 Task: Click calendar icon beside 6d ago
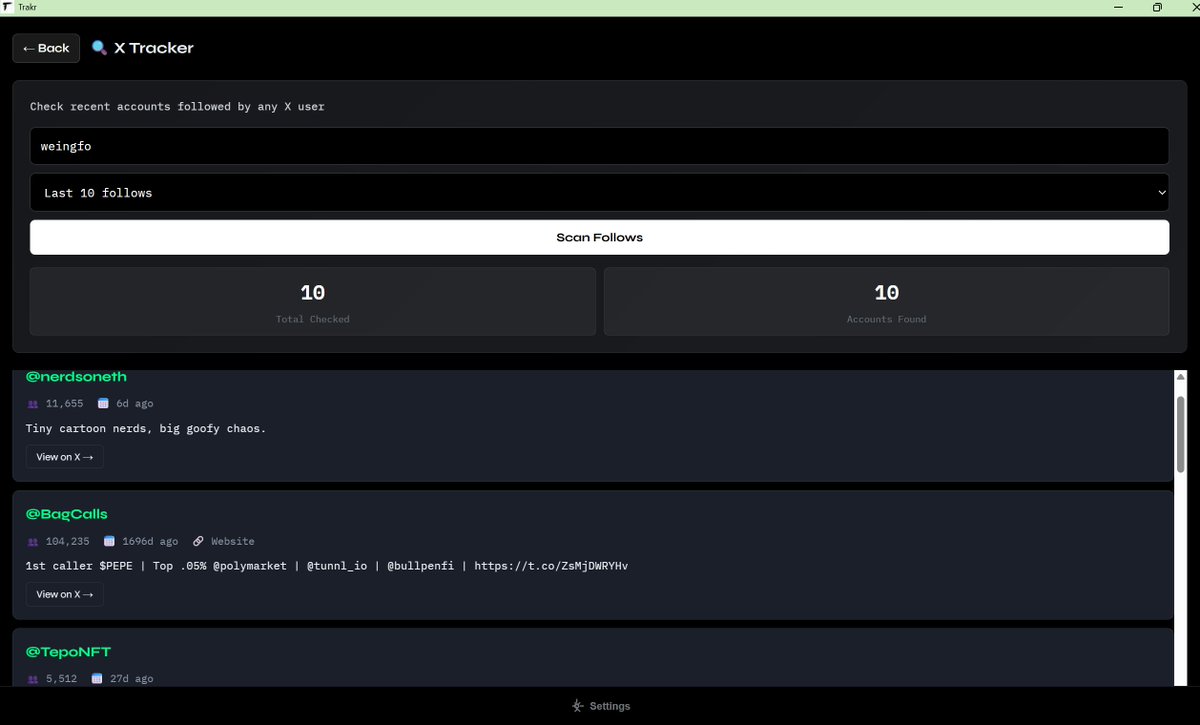click(104, 404)
